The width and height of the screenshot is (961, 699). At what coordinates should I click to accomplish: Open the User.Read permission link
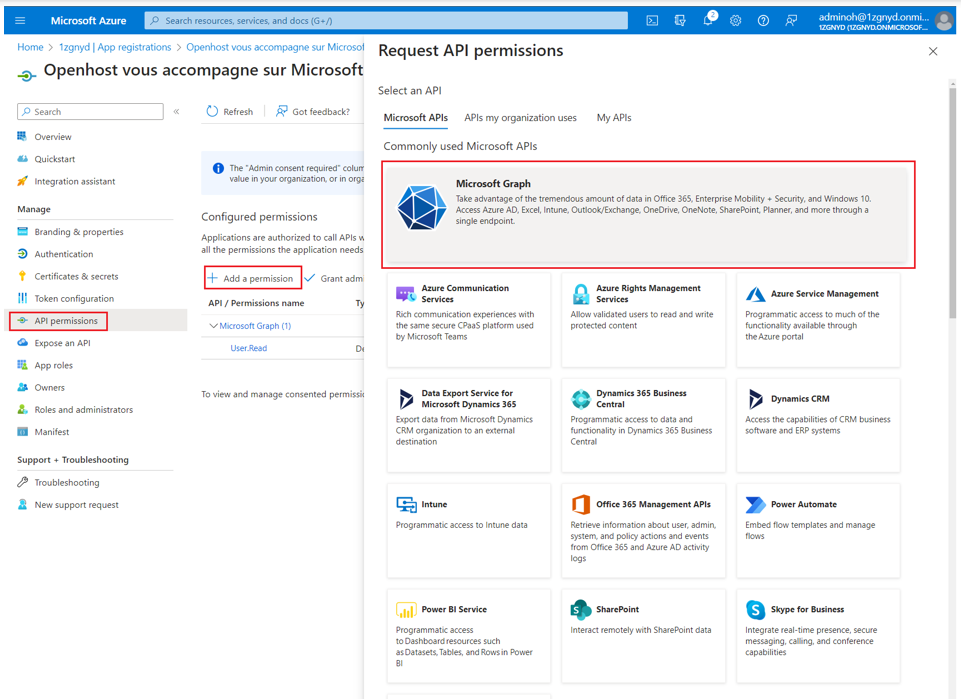coord(248,348)
